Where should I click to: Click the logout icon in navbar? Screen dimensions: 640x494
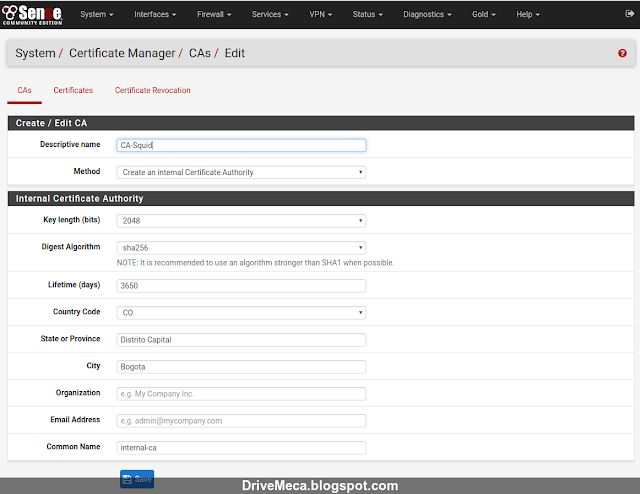point(629,14)
